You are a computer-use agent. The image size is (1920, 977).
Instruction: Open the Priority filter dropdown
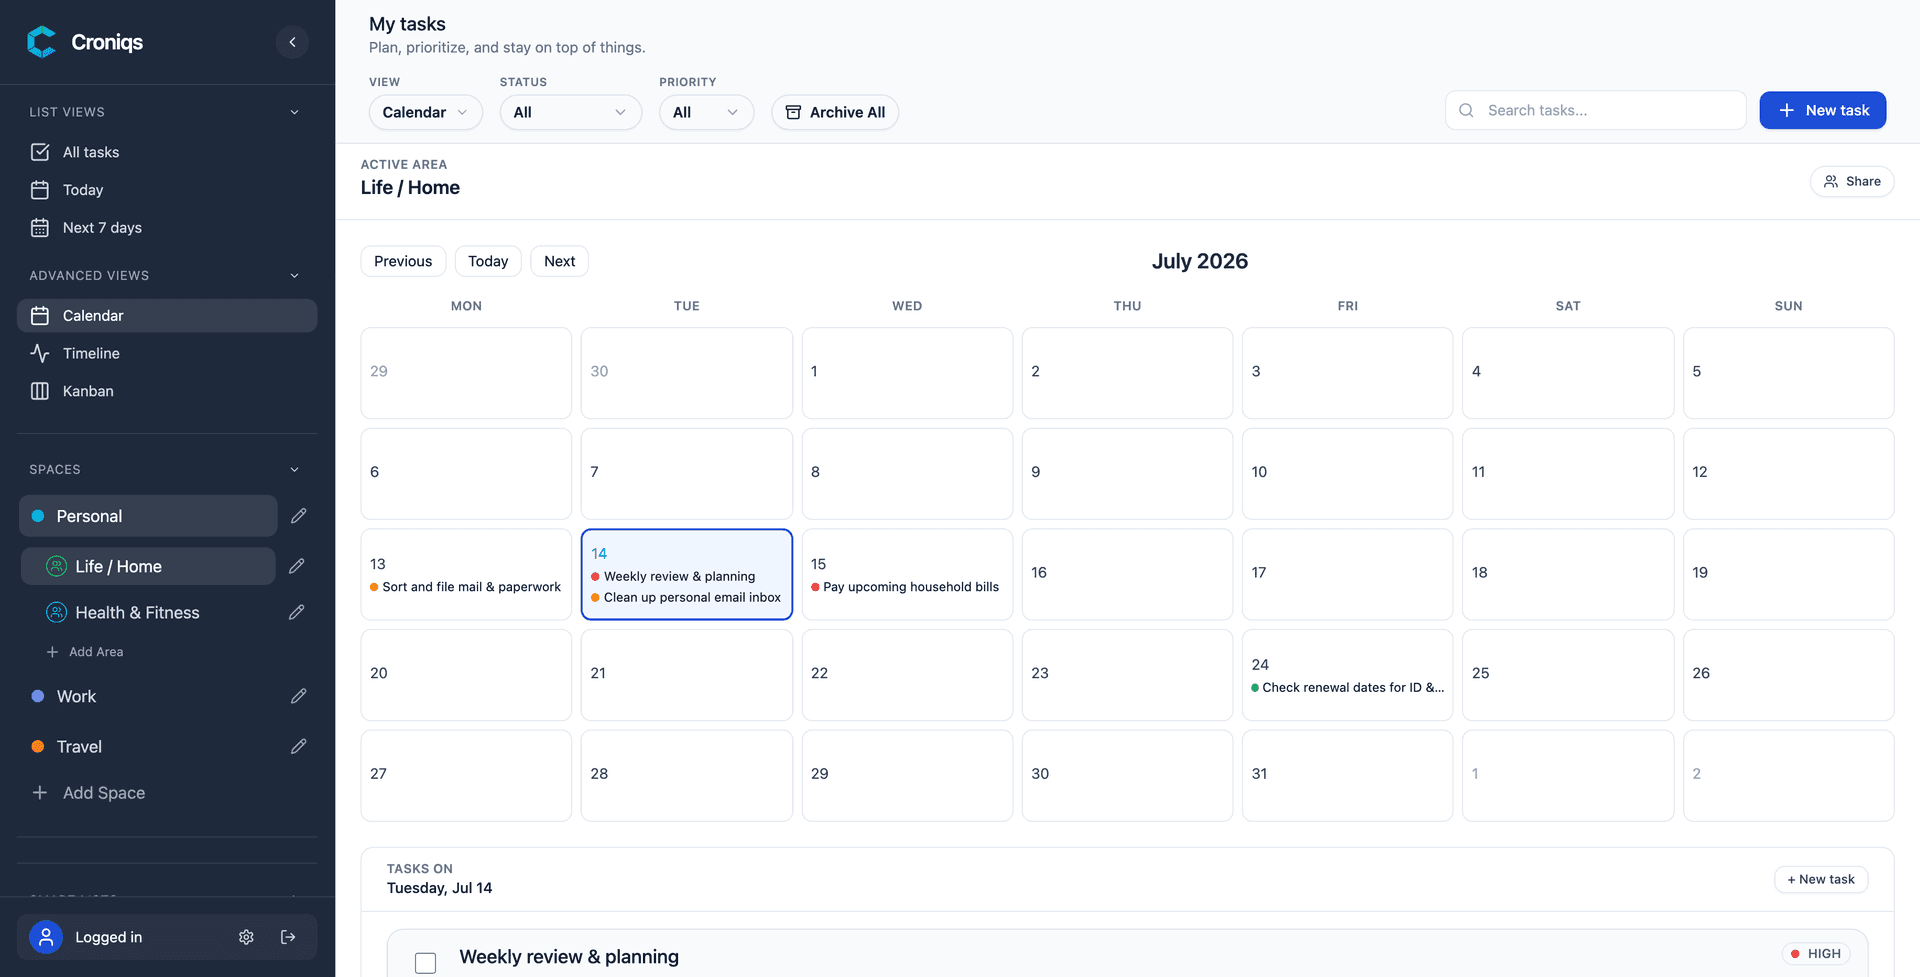[707, 112]
